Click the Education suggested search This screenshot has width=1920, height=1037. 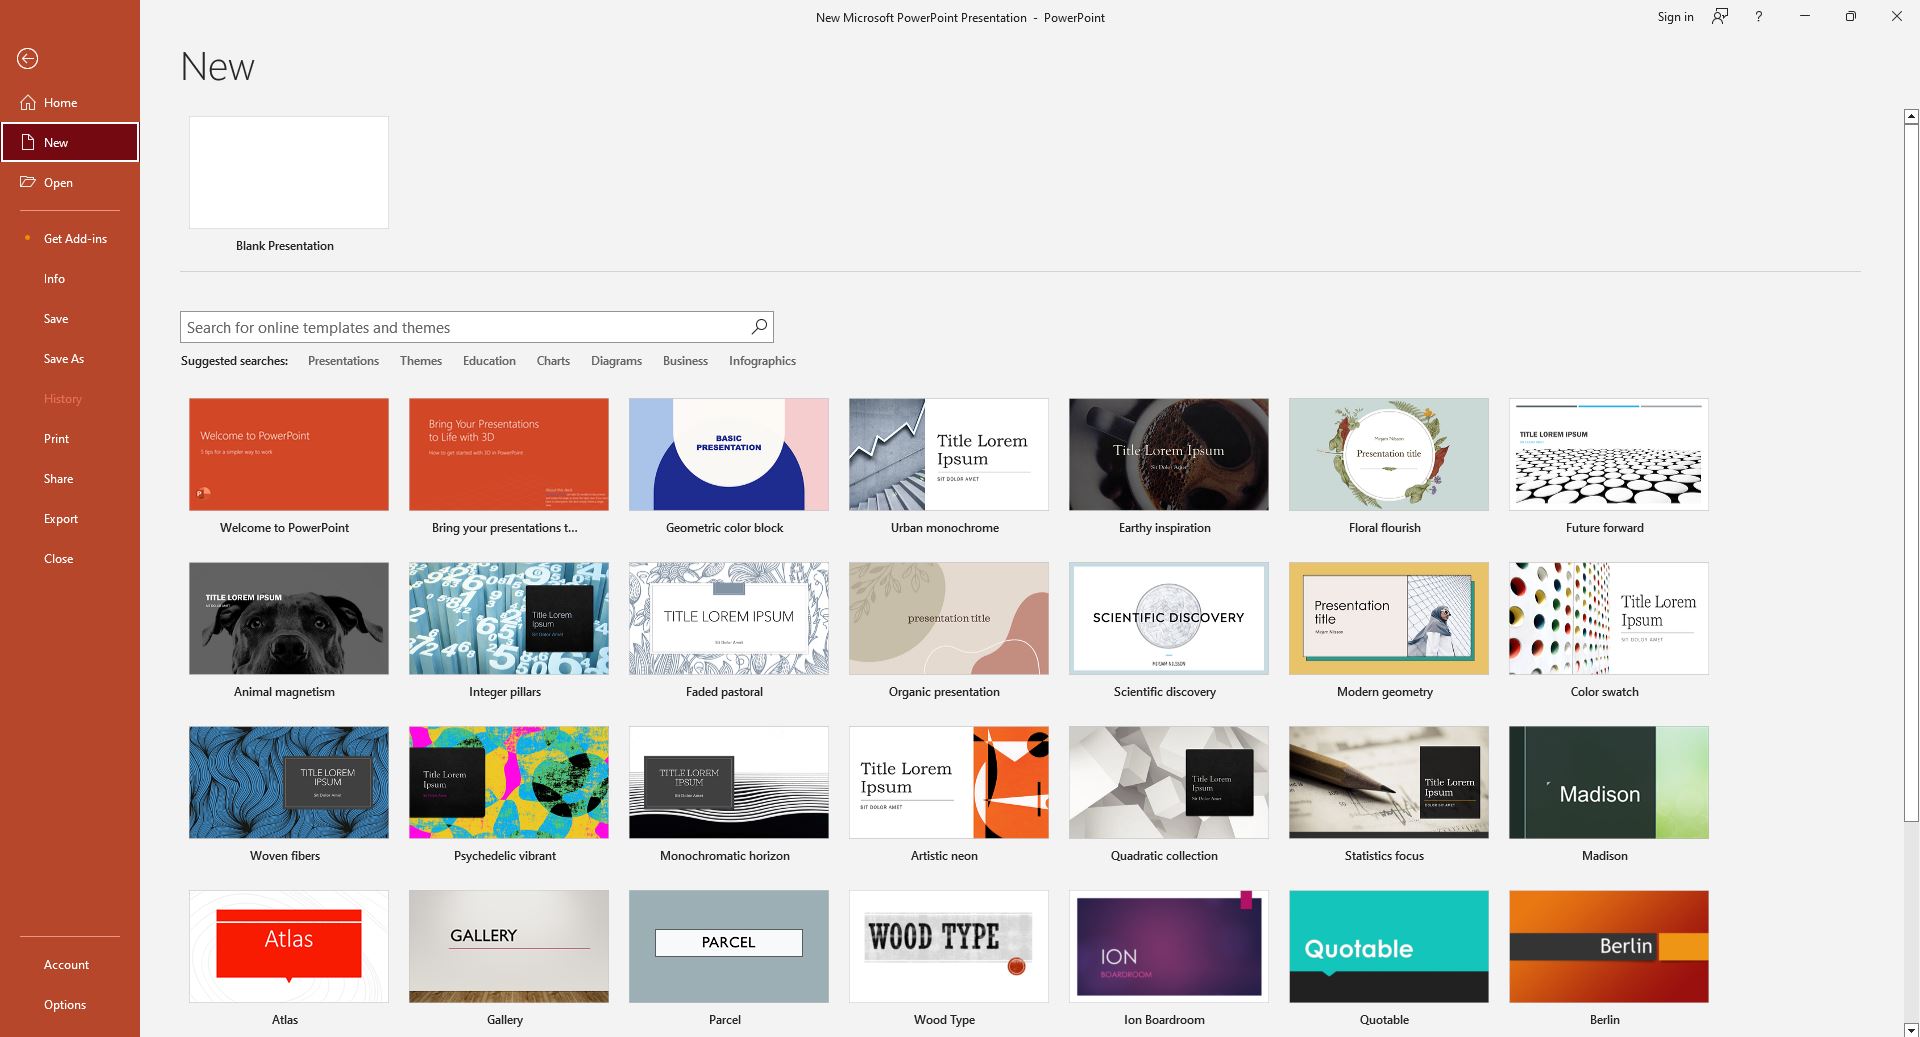click(x=489, y=361)
